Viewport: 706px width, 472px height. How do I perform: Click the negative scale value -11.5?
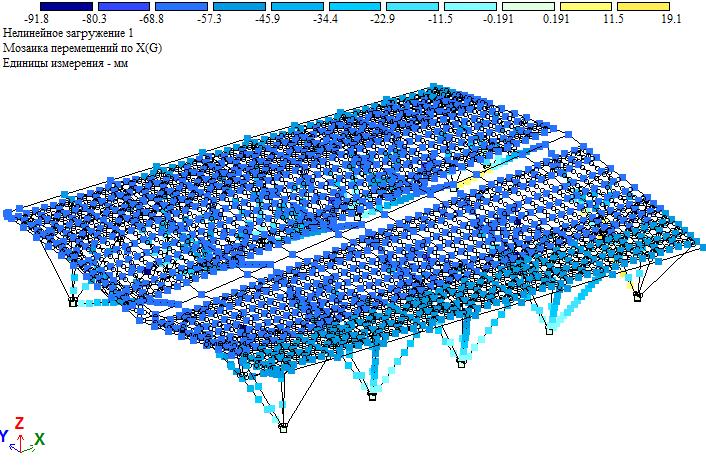tap(440, 19)
